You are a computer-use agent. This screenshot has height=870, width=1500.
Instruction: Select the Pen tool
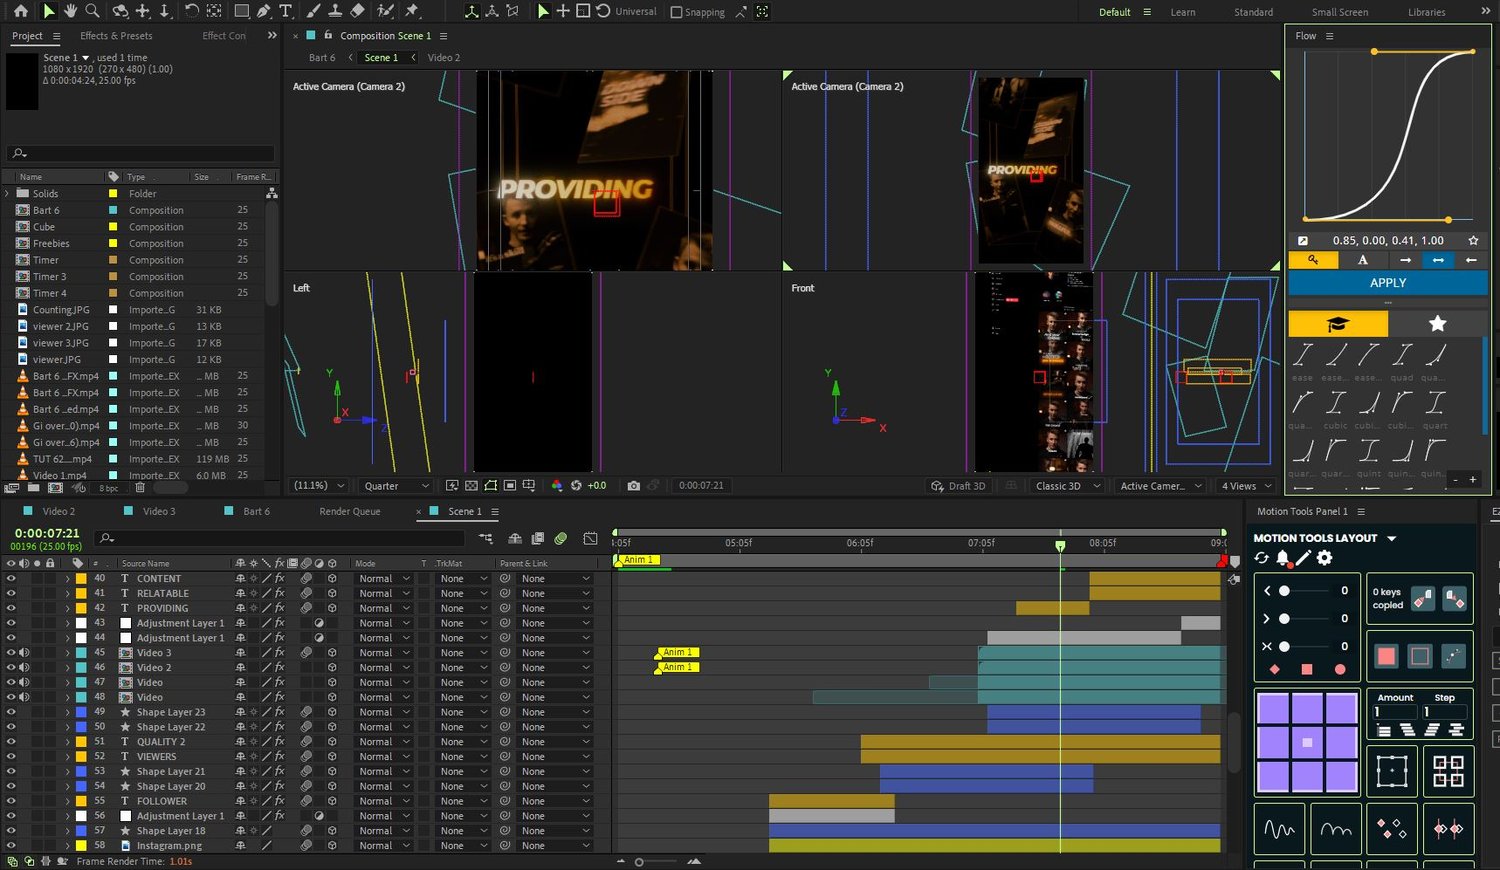click(263, 11)
